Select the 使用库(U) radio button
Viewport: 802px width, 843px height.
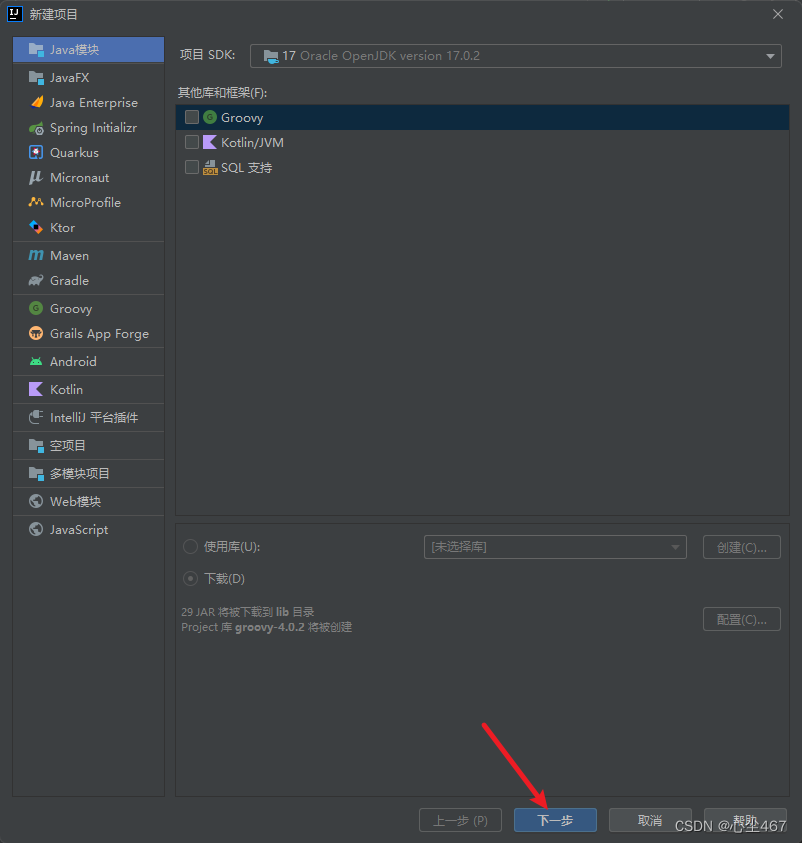point(190,547)
